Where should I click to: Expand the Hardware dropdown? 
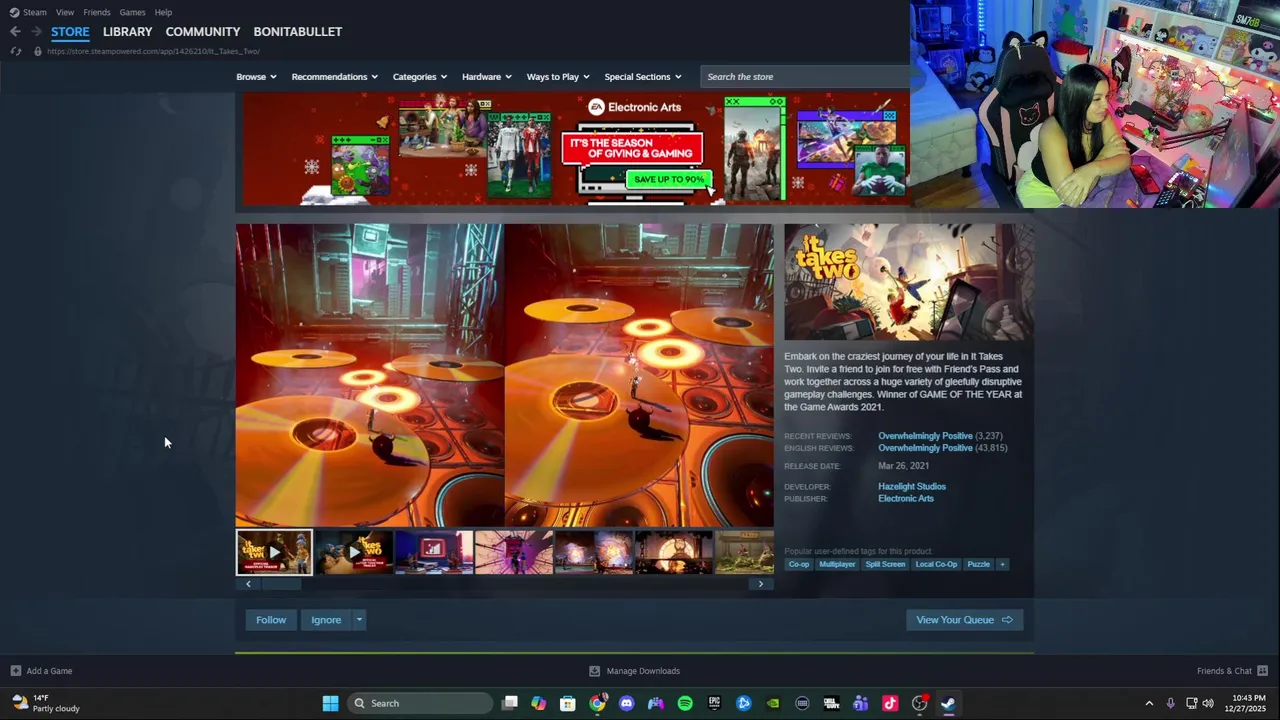(x=486, y=77)
